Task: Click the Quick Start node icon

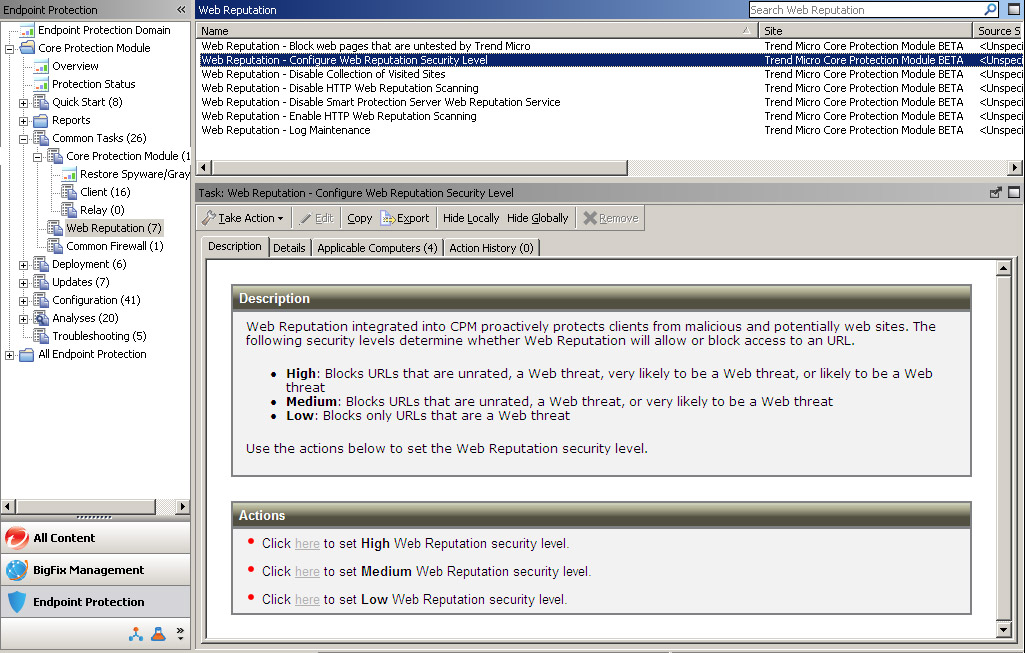Action: click(x=41, y=102)
